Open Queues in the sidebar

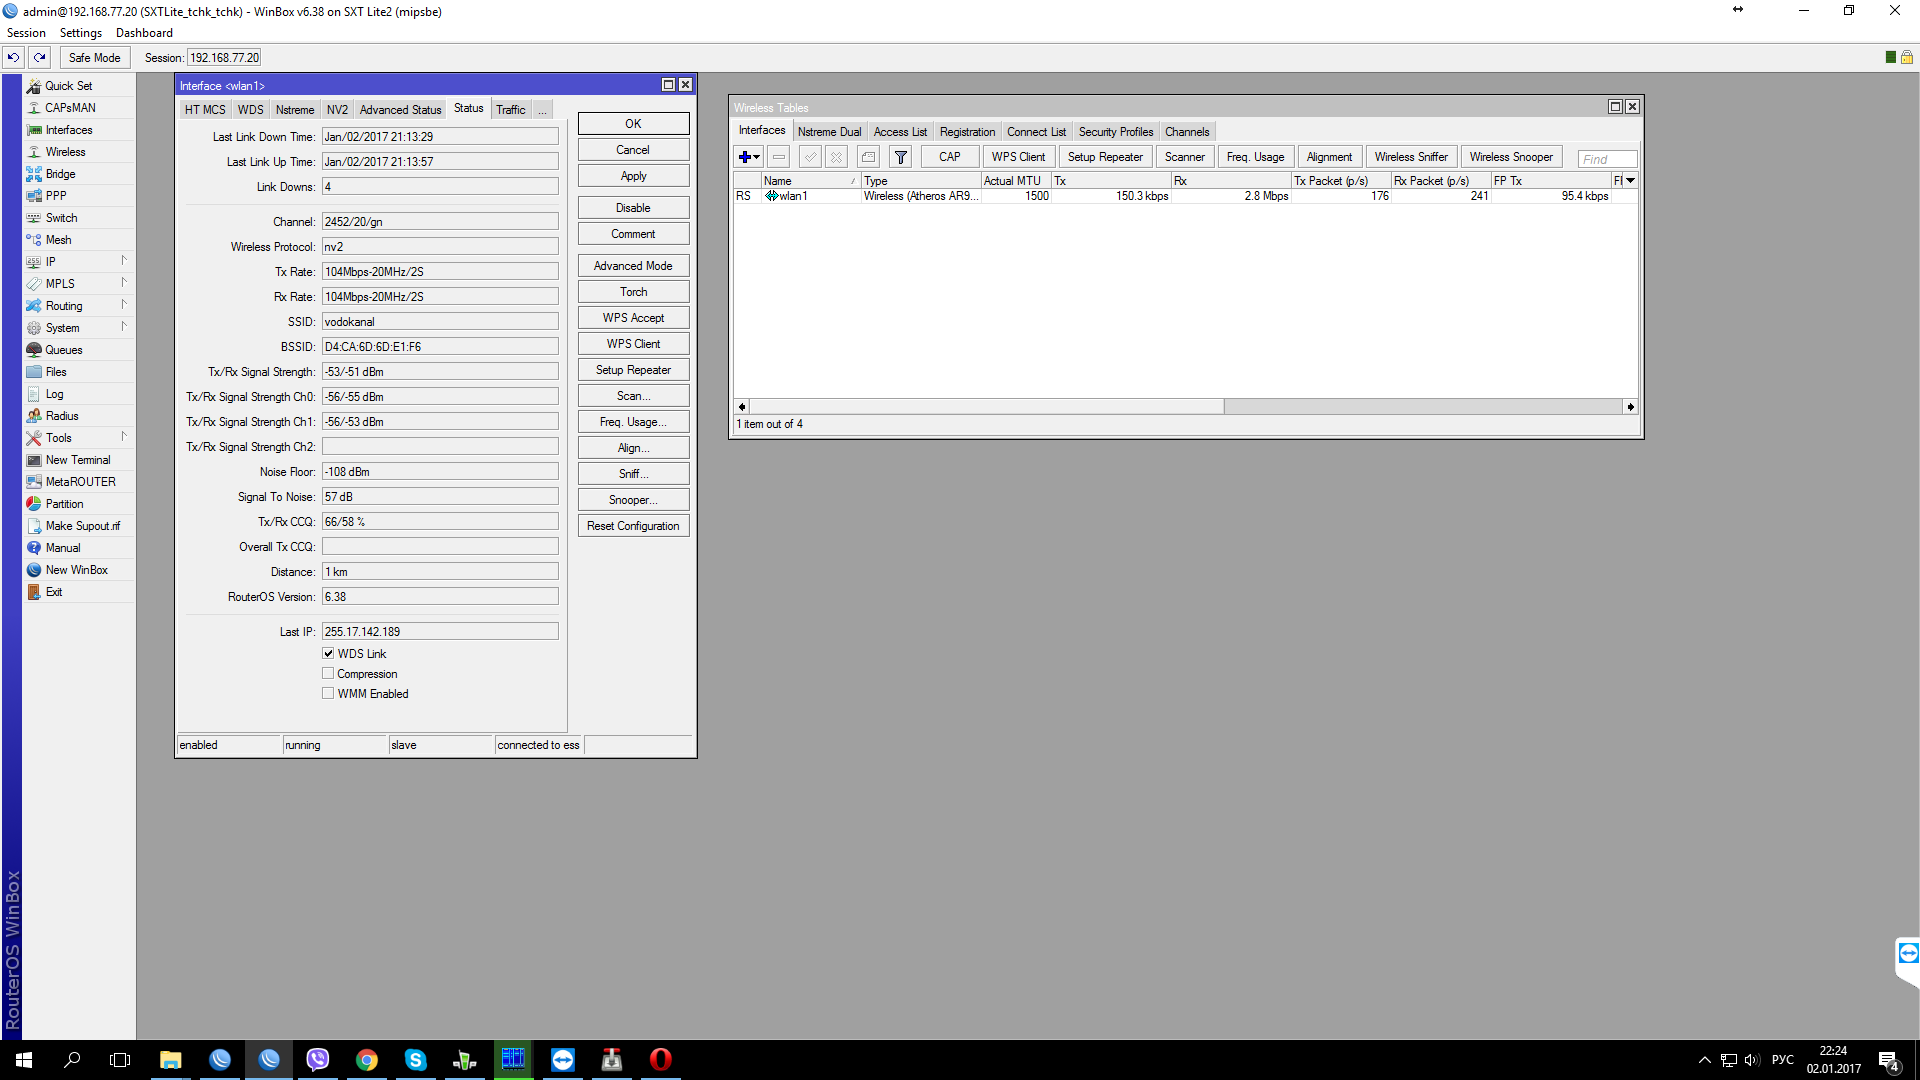pos(63,350)
